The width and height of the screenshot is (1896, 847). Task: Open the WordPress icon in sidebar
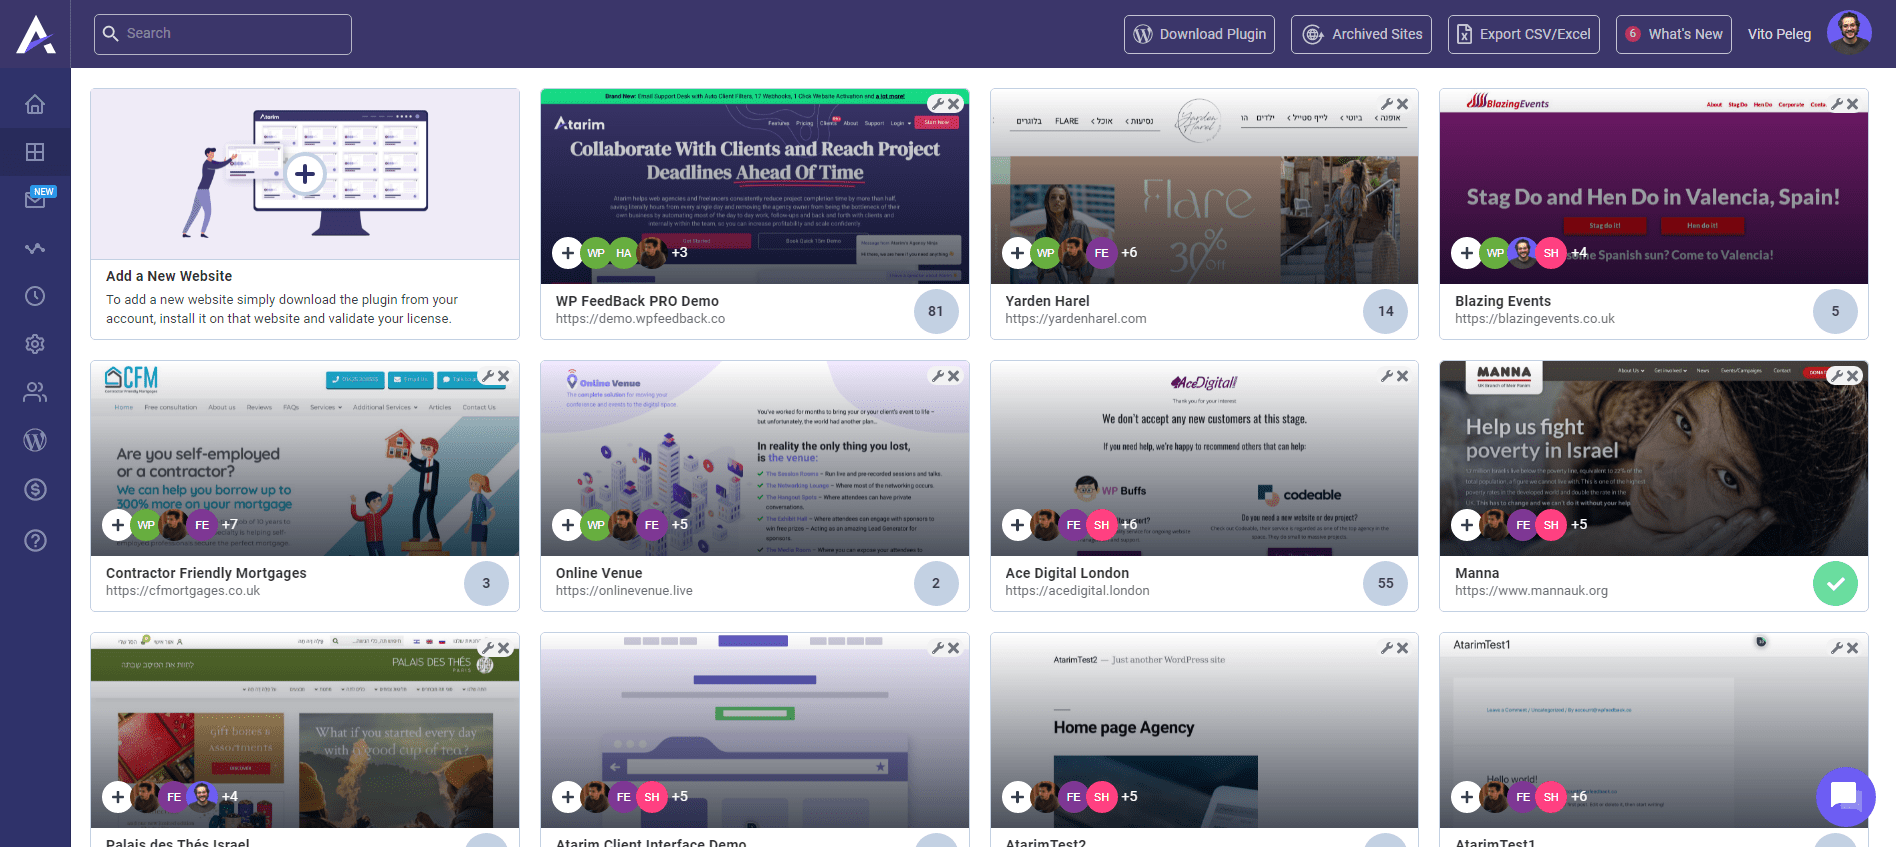(35, 440)
